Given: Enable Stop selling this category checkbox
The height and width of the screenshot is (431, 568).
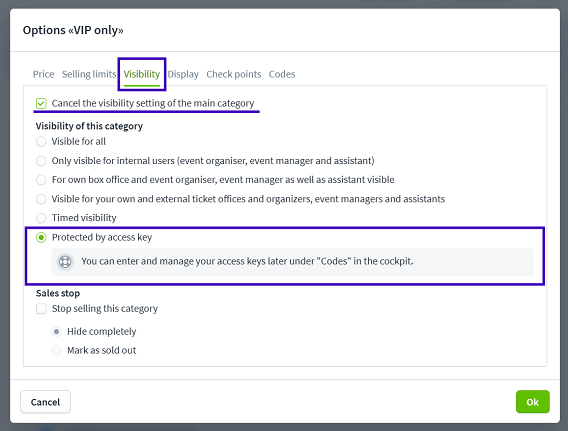Looking at the screenshot, I should [41, 309].
